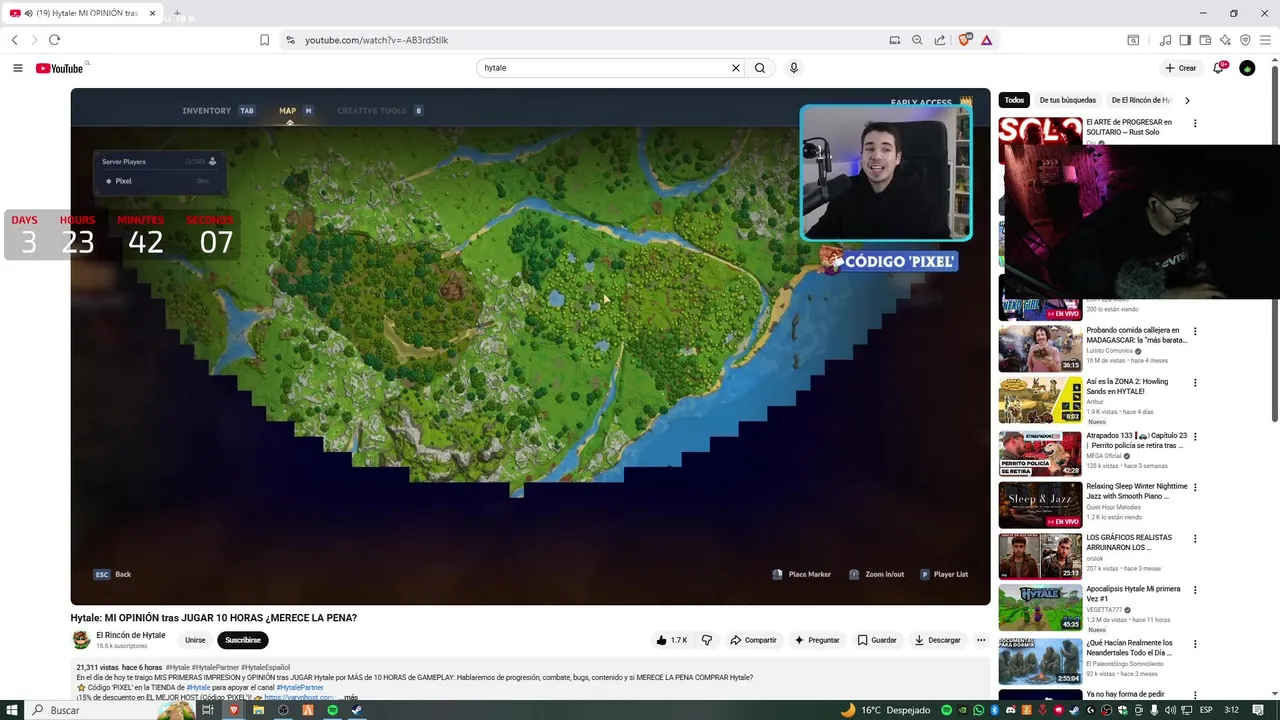Click the #HytalePartner hashtag in the description

[300, 687]
